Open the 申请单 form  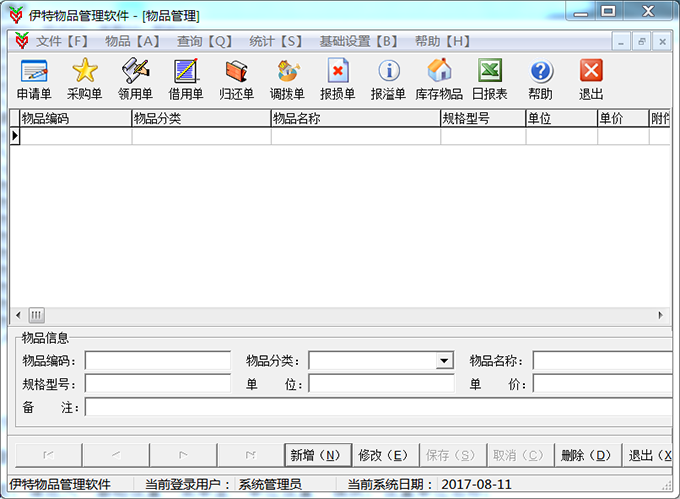click(34, 79)
